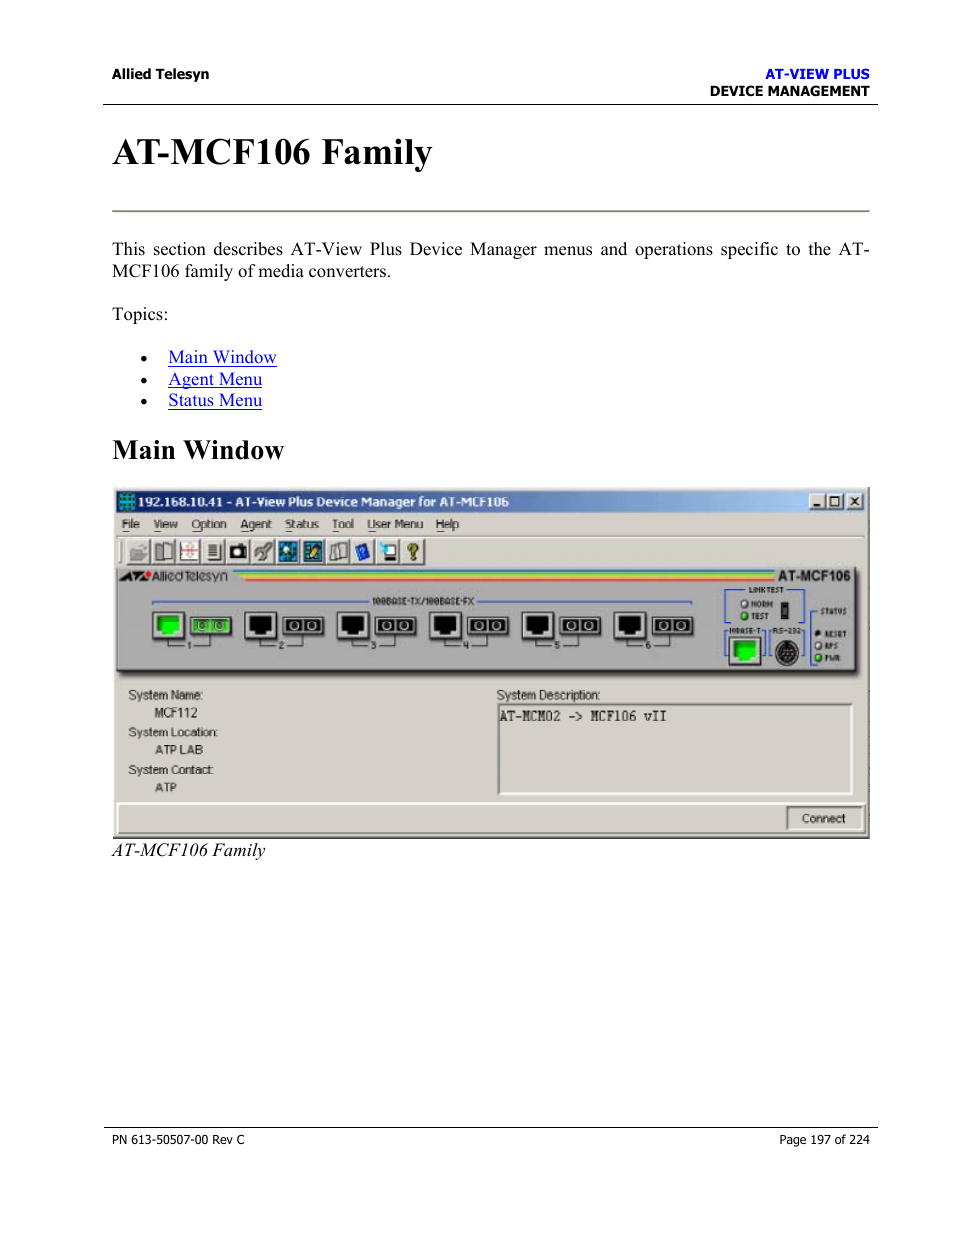Click the open book toolbar icon

click(338, 551)
